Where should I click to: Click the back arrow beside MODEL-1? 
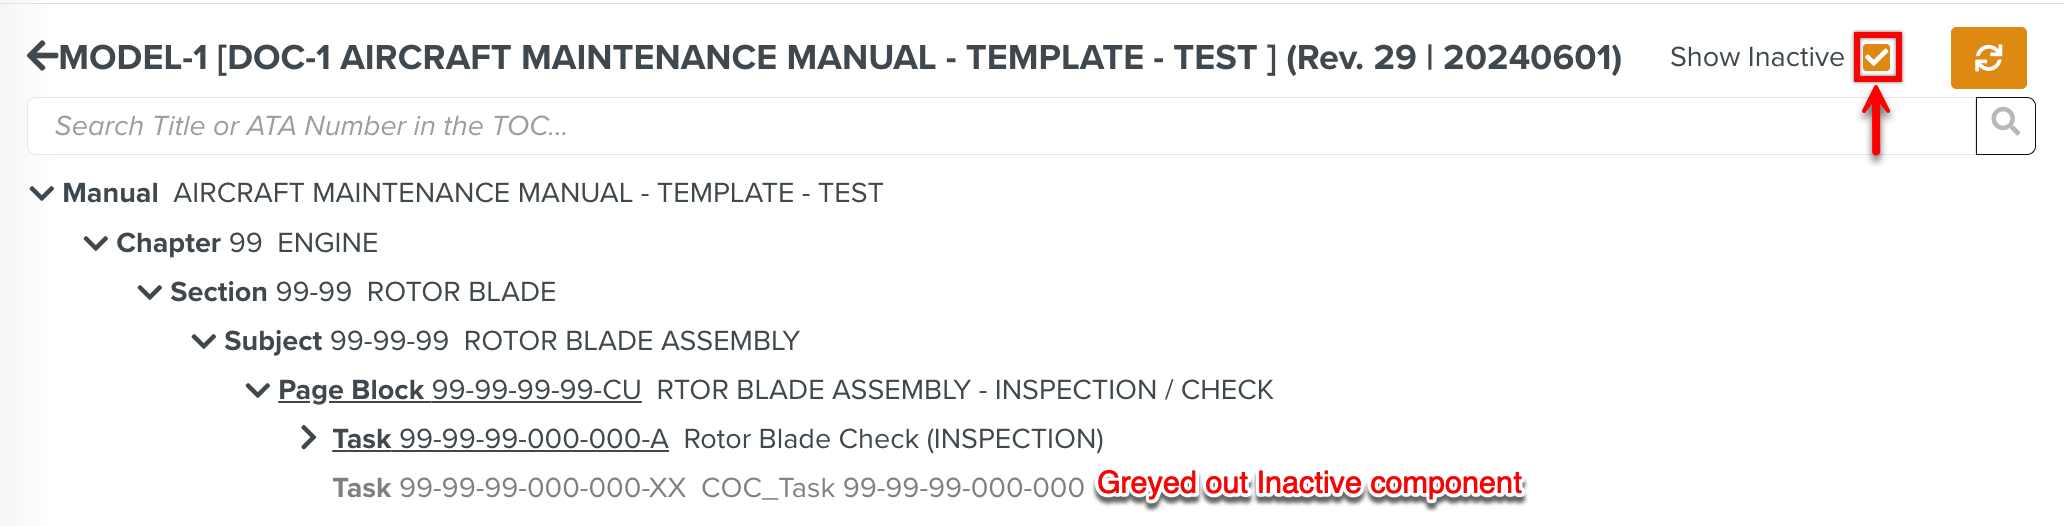42,56
